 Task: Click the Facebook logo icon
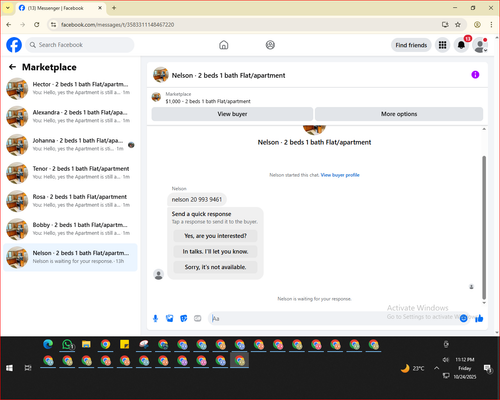tap(14, 45)
